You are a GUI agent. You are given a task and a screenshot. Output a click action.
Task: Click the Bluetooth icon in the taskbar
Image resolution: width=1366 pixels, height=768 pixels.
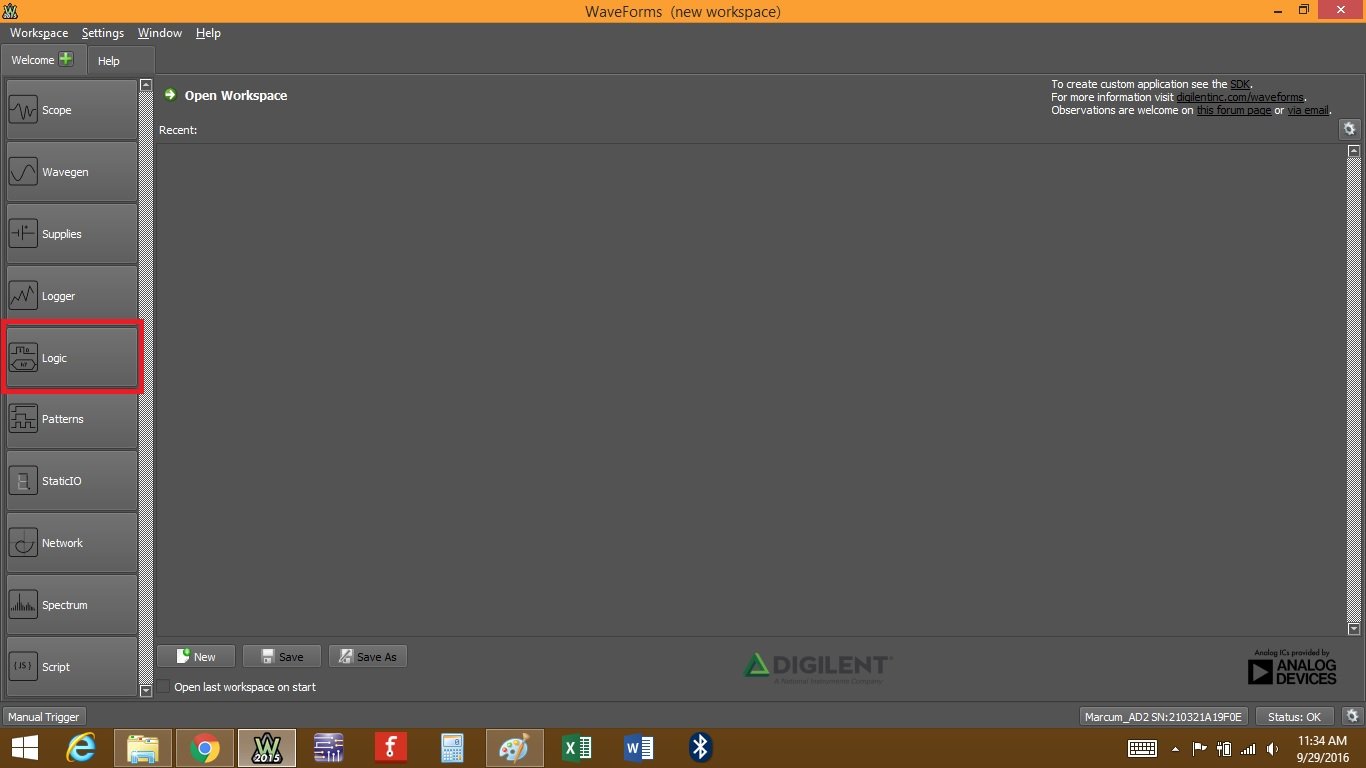(701, 748)
